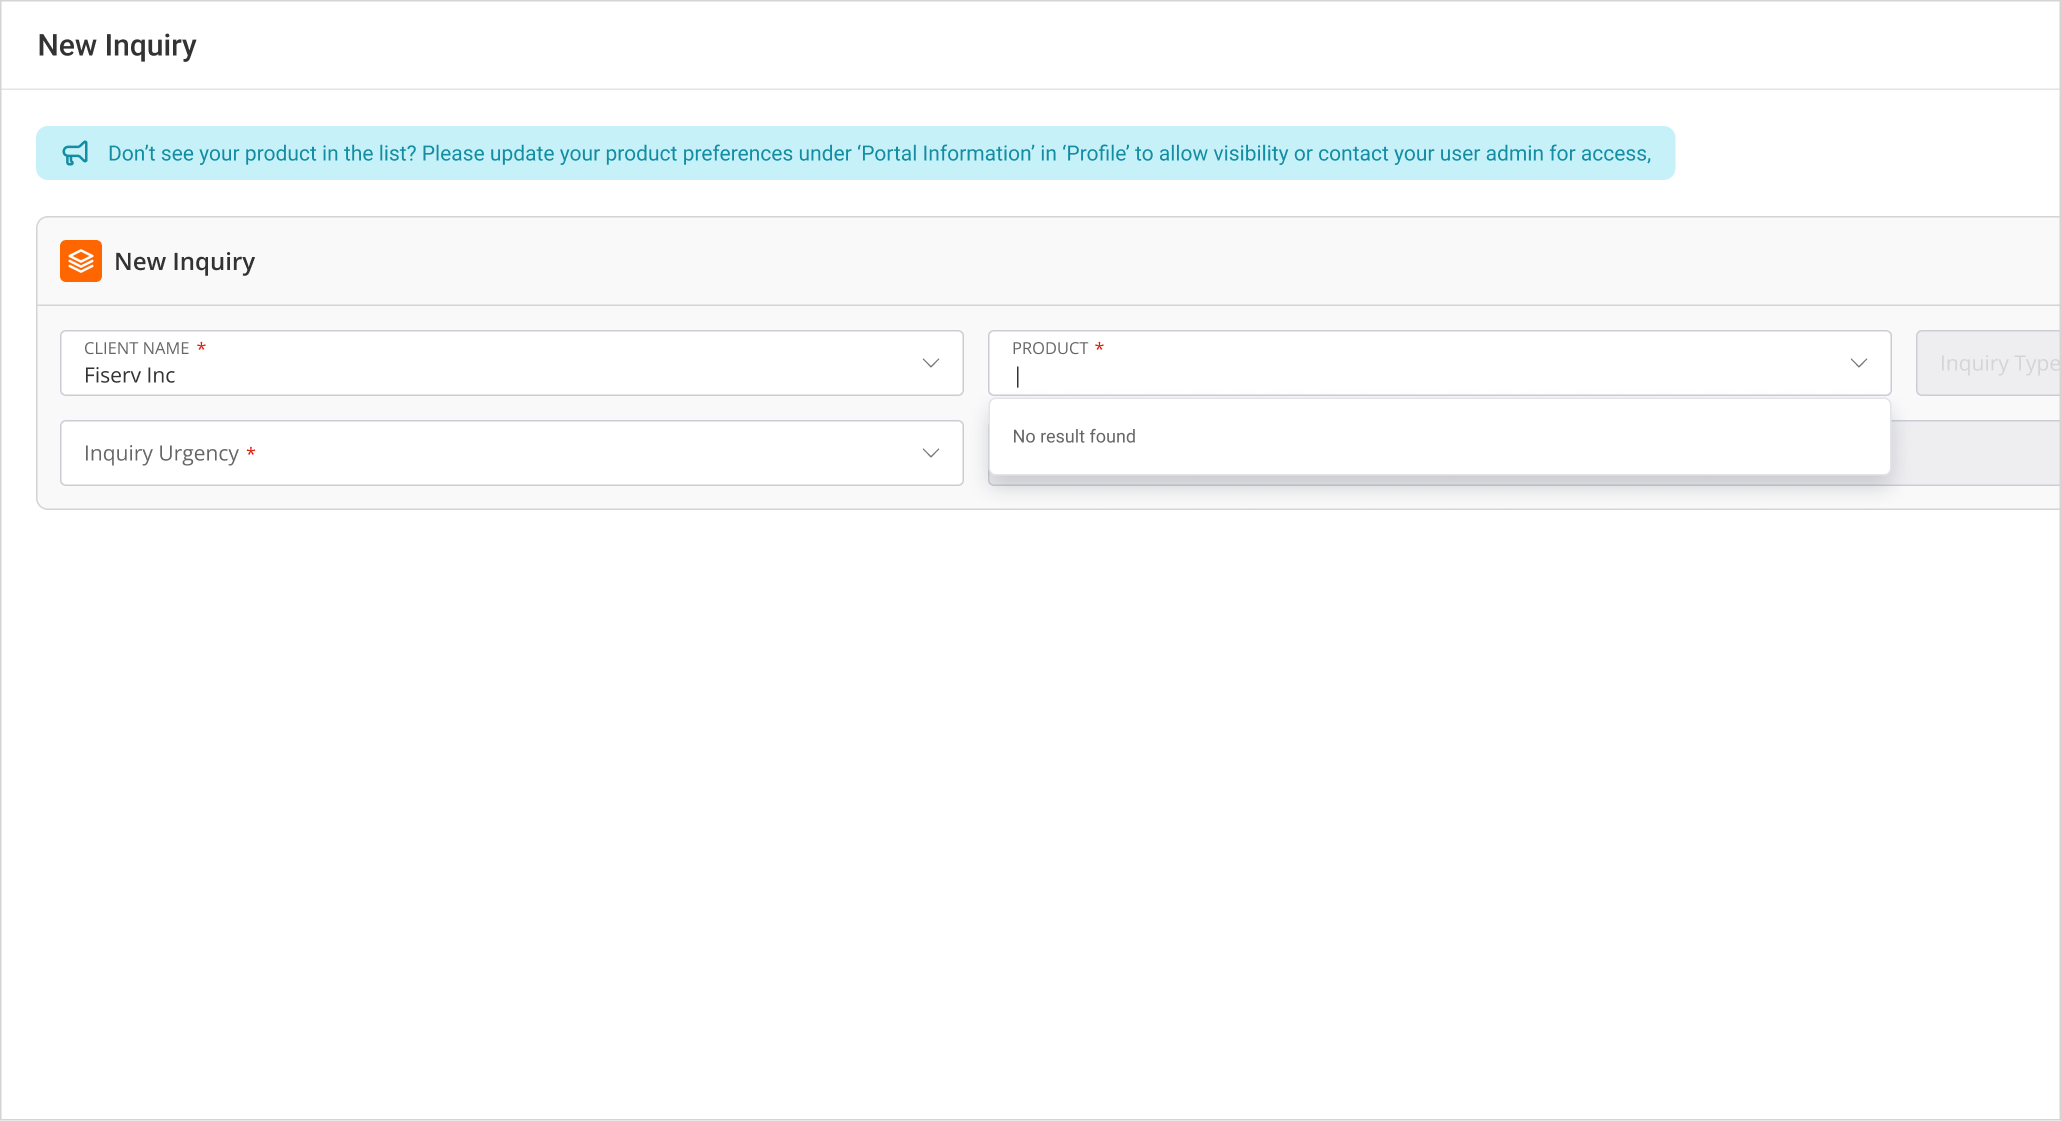Click the PRODUCT field label
The image size is (2061, 1121).
[1049, 348]
